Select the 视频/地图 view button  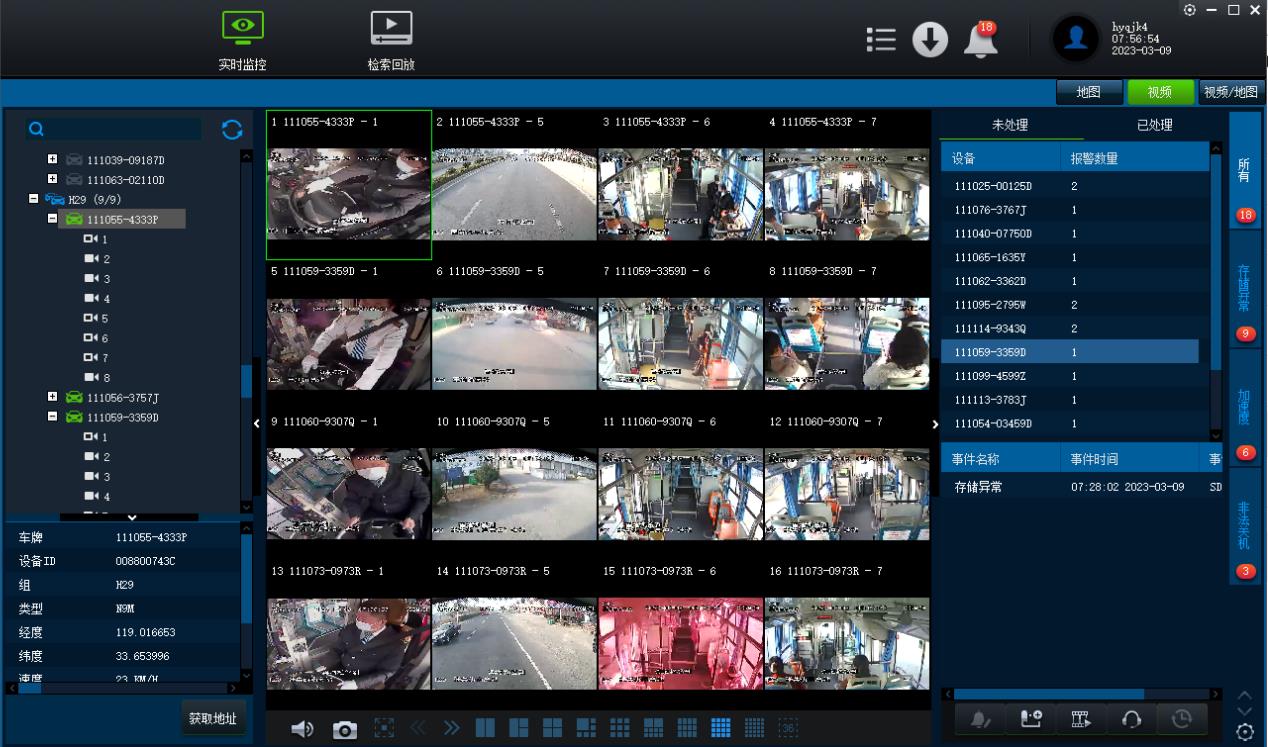pos(1231,92)
